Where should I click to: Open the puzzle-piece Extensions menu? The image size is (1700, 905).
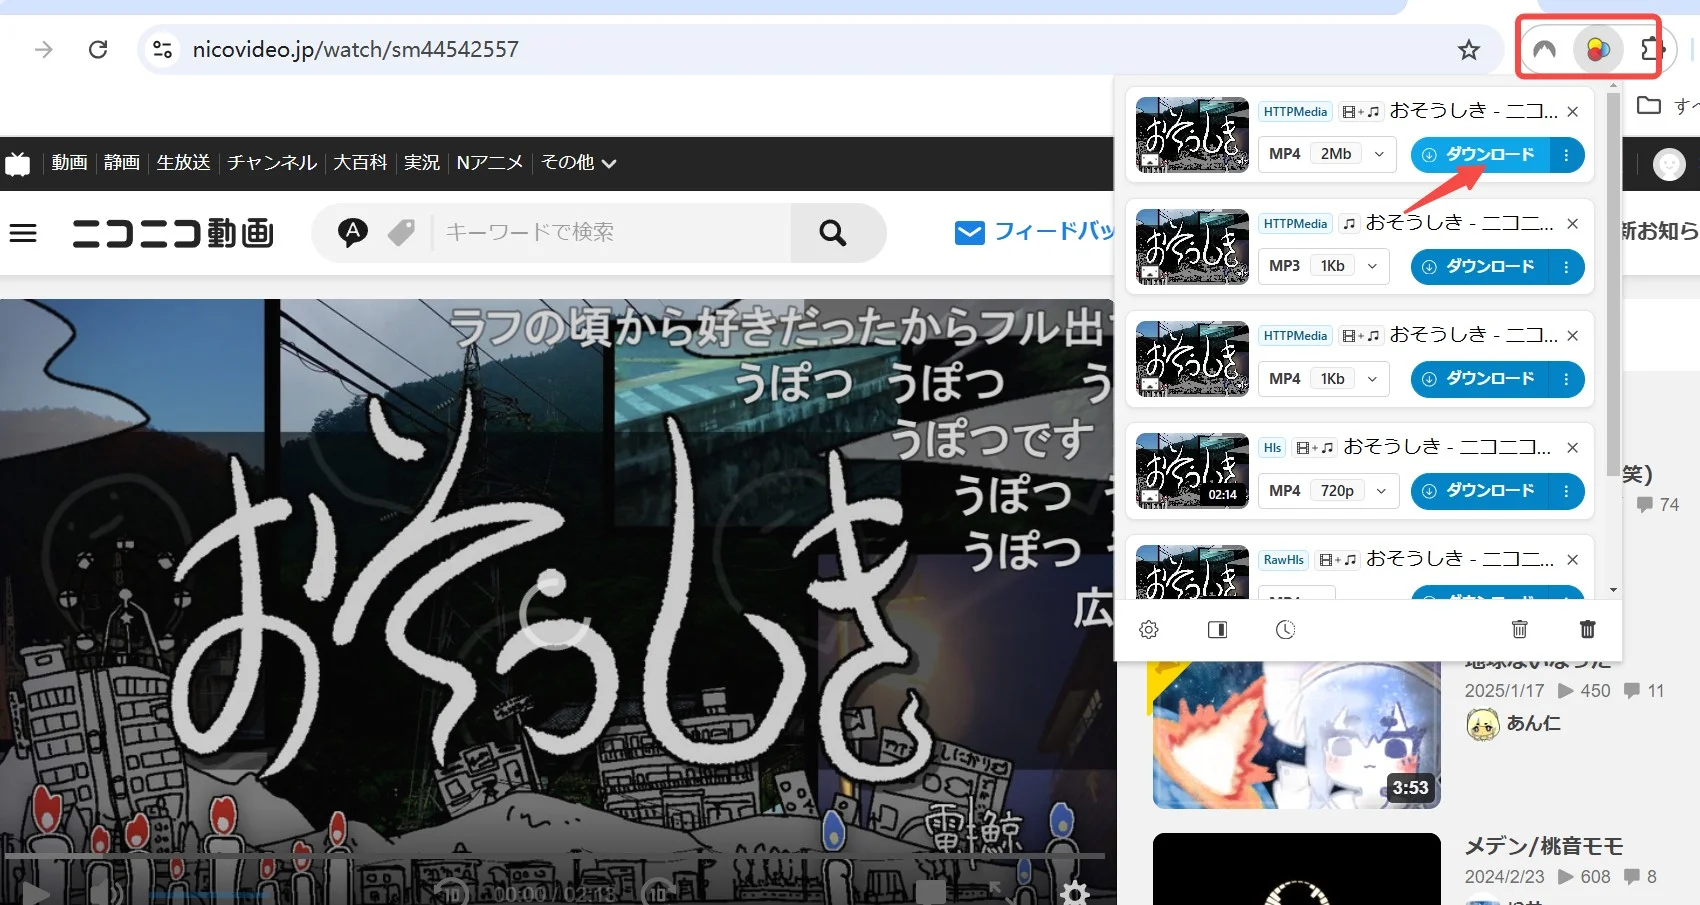[x=1650, y=49]
